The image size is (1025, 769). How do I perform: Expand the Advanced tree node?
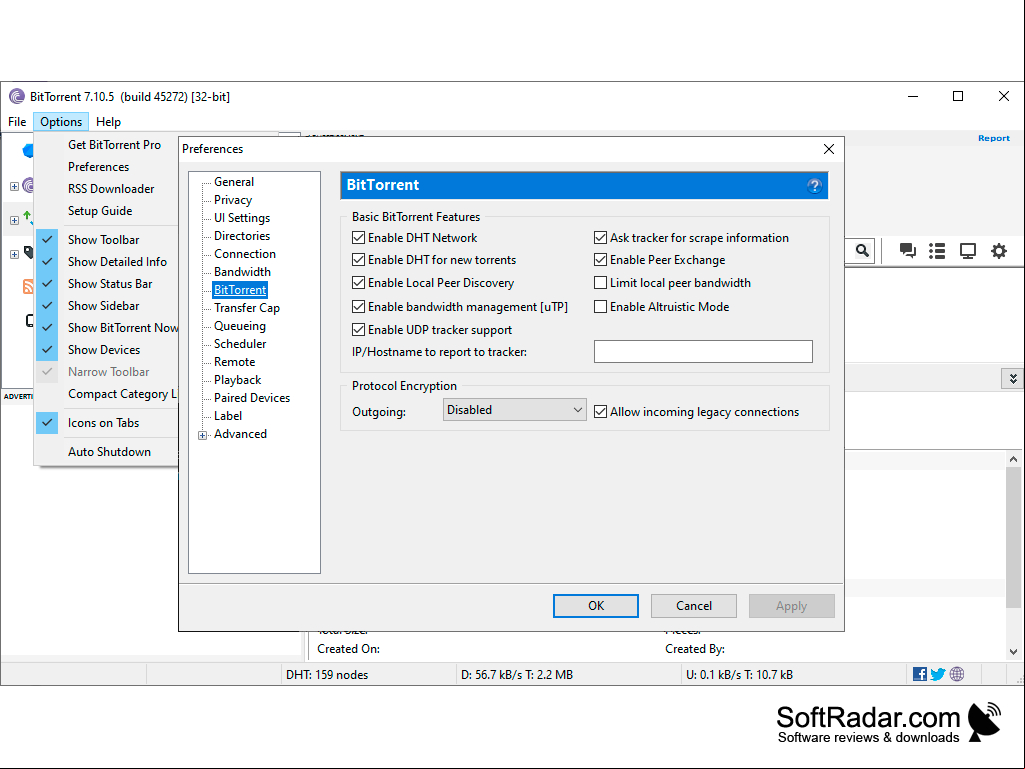[203, 435]
